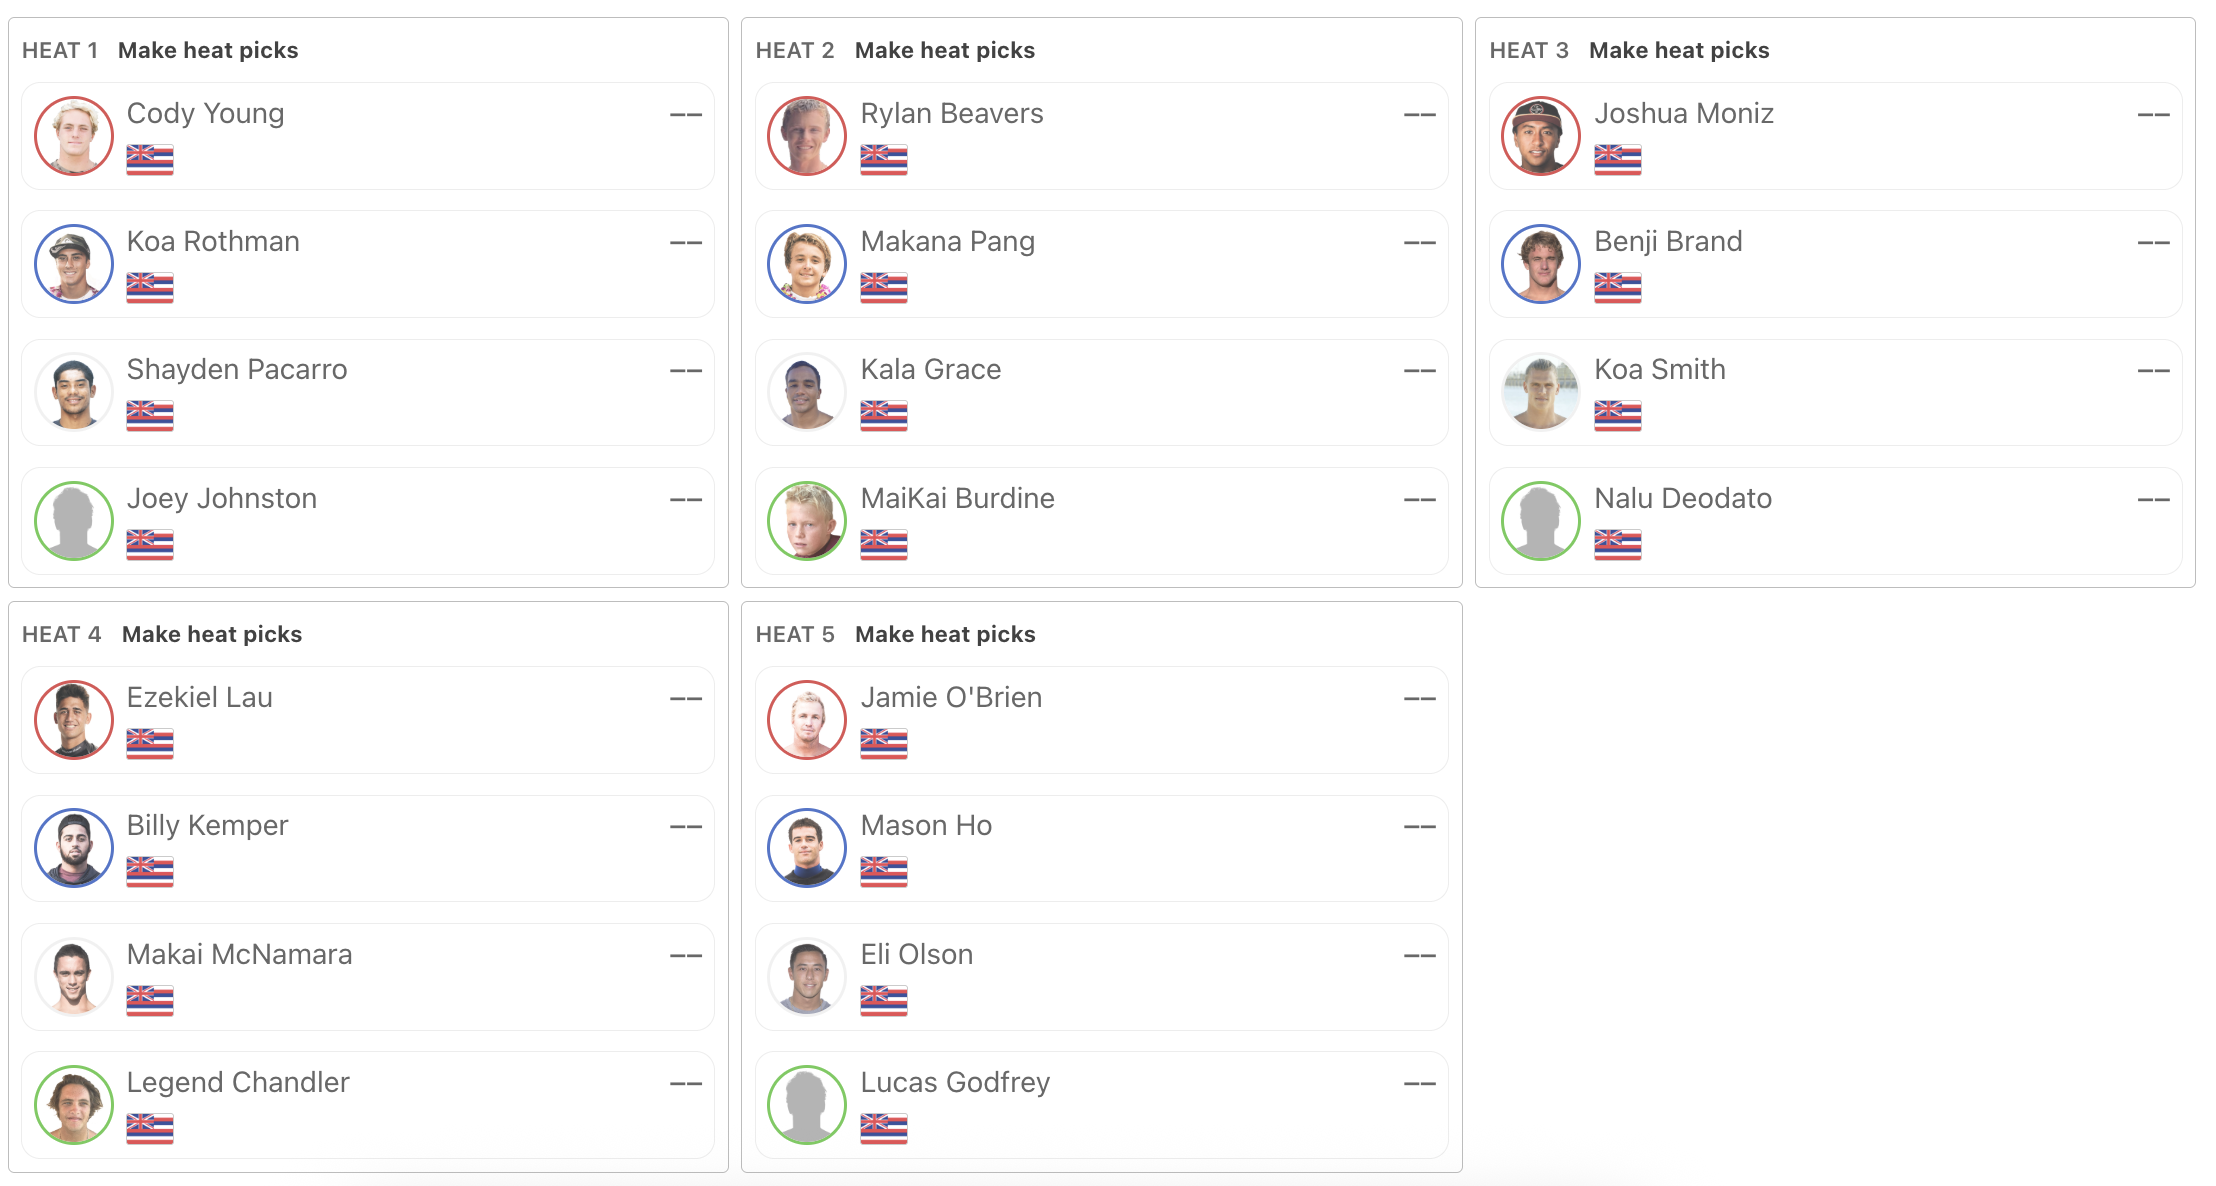Click Cody Young's avatar photo
This screenshot has height=1186, width=2216.
click(x=74, y=136)
